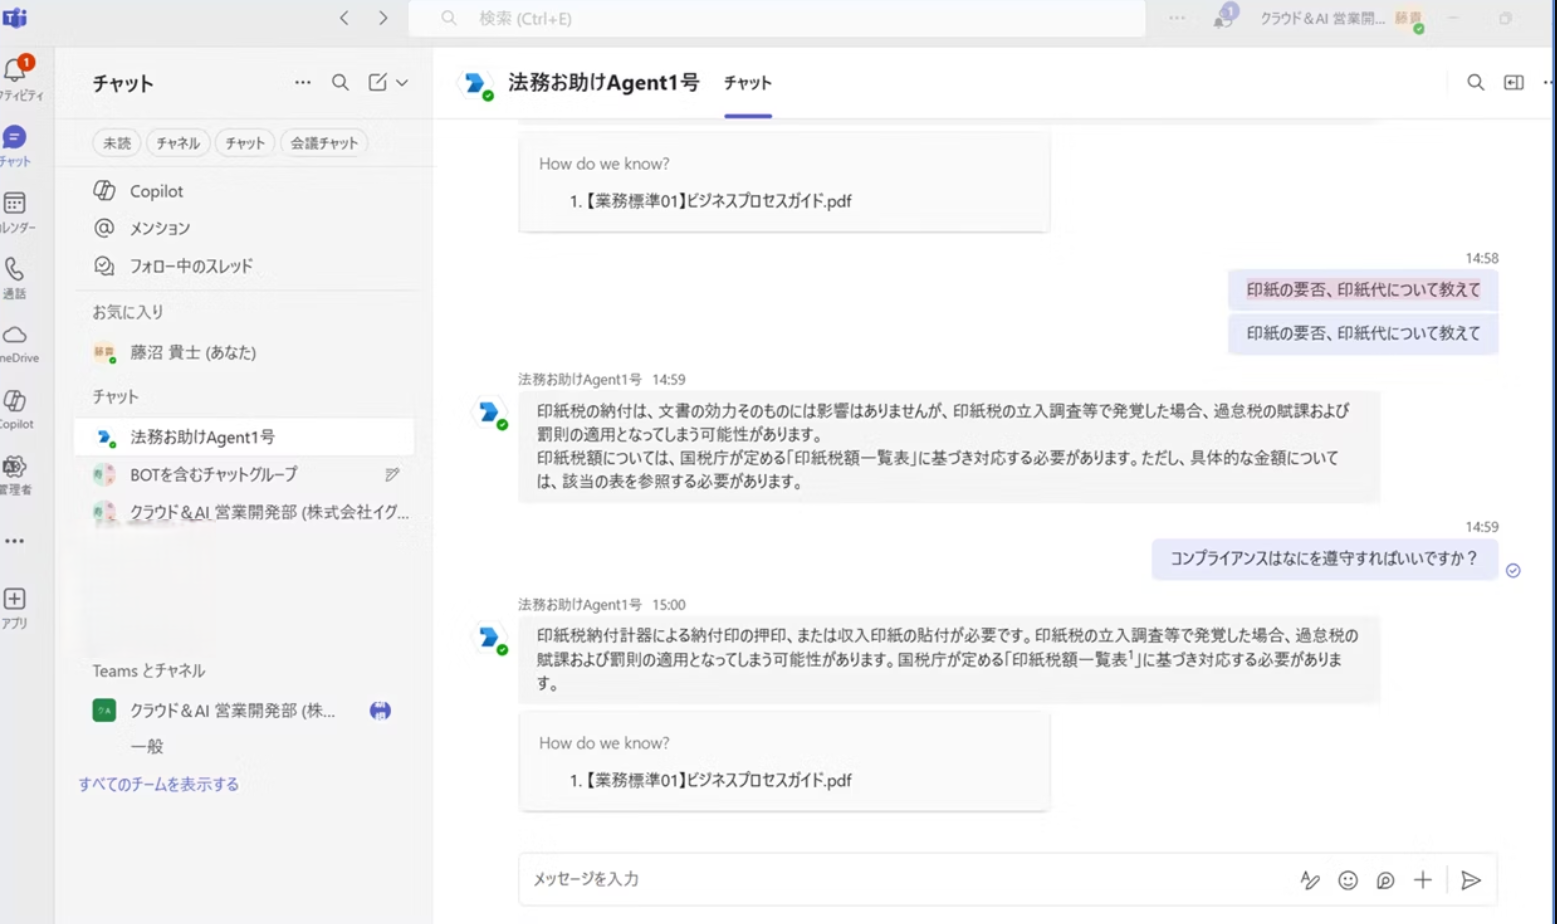
Task: Click the agent avatar beside the 14:59 reply
Action: [x=490, y=412]
